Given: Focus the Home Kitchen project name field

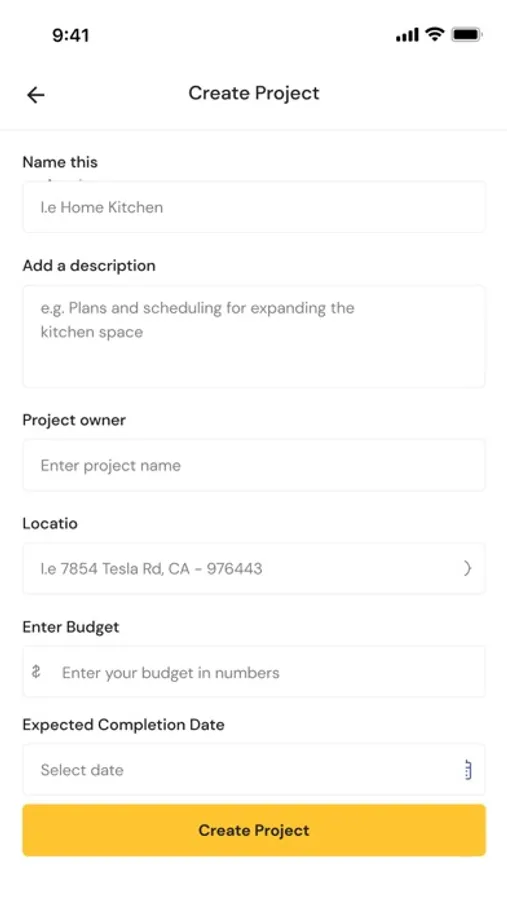Looking at the screenshot, I should click(x=254, y=207).
